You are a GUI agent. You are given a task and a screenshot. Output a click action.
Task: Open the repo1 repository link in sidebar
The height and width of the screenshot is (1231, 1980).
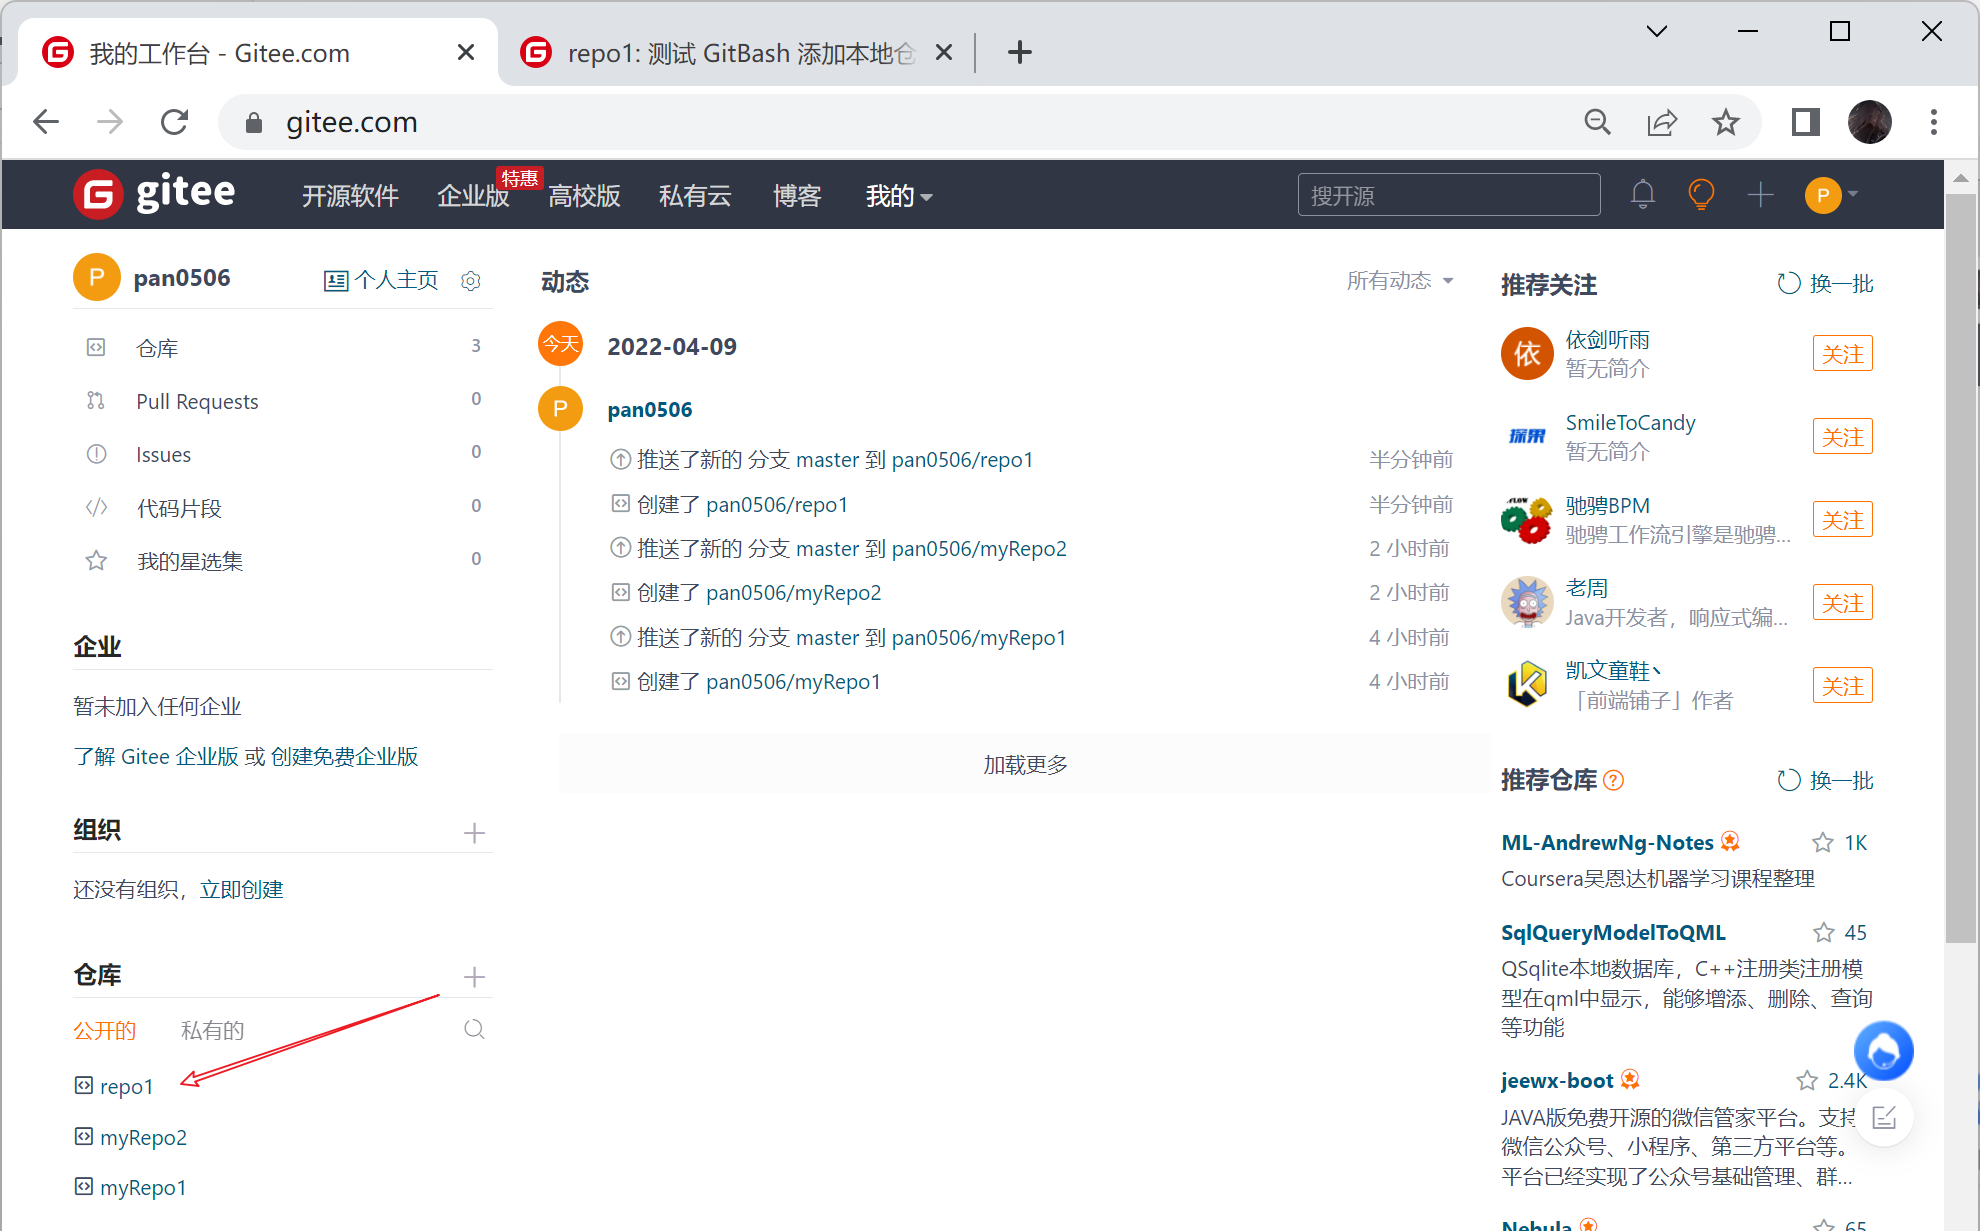[126, 1086]
